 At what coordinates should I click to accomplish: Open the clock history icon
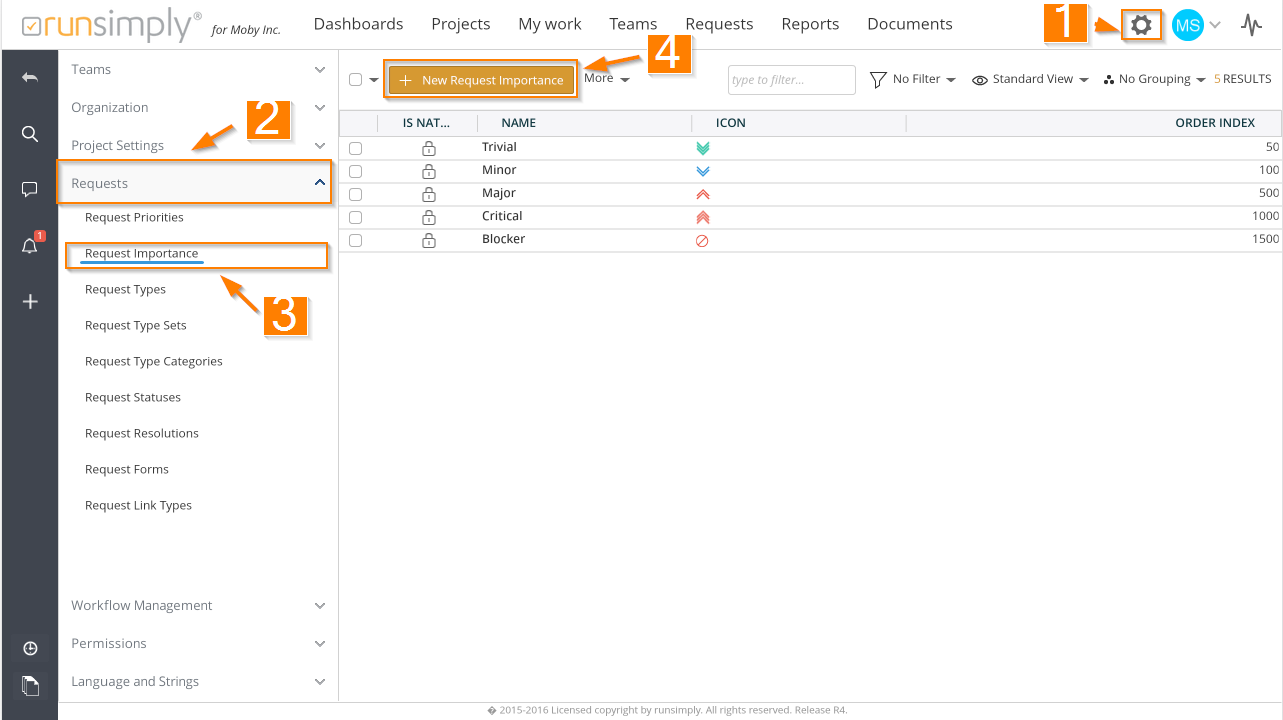click(x=30, y=649)
